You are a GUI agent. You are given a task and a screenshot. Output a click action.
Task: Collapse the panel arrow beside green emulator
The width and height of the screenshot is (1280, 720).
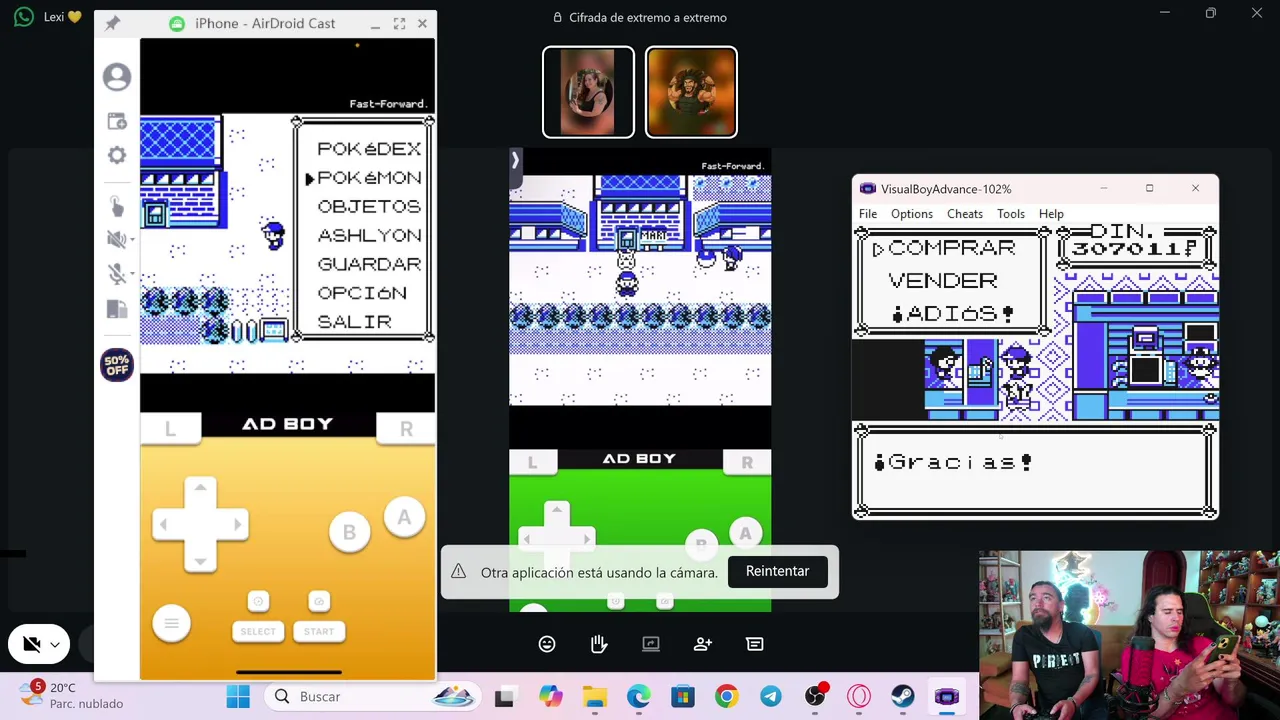coord(516,160)
